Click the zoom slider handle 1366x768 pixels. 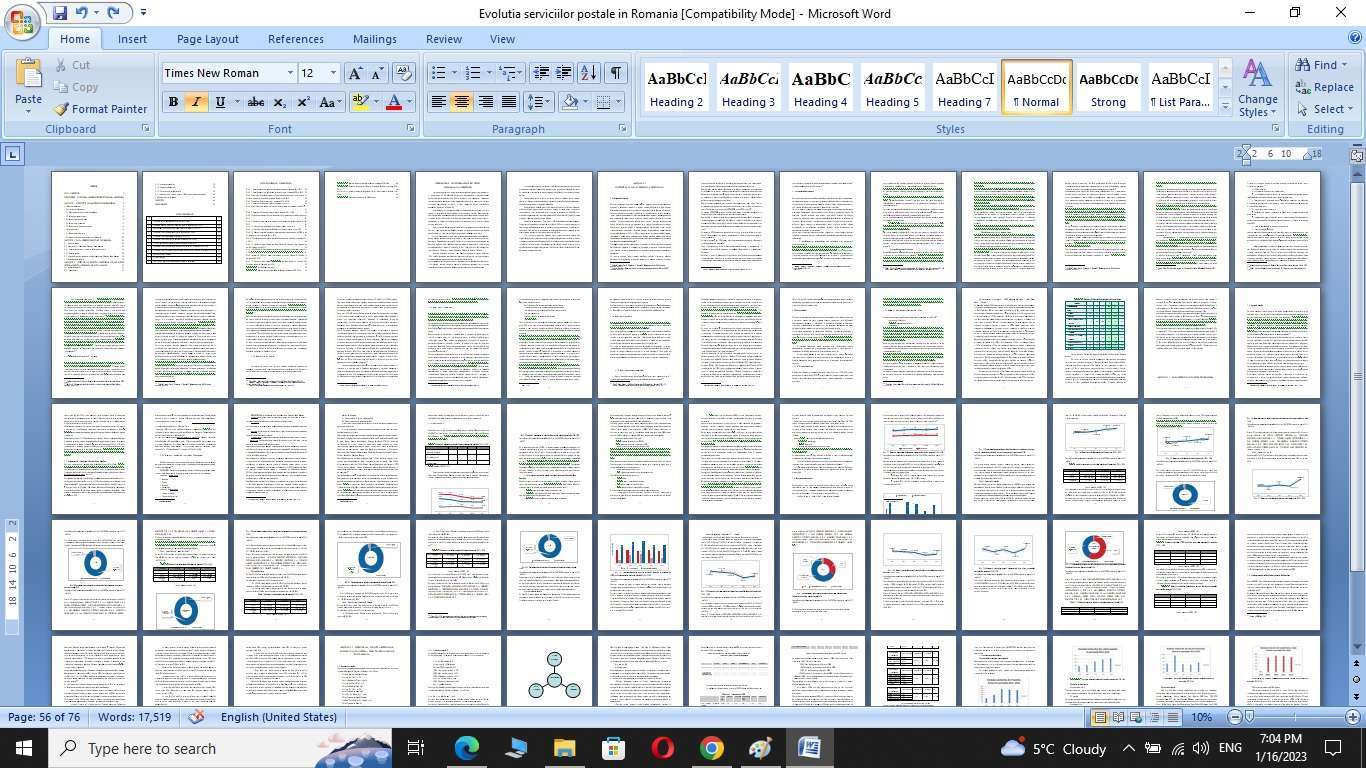tap(1249, 717)
